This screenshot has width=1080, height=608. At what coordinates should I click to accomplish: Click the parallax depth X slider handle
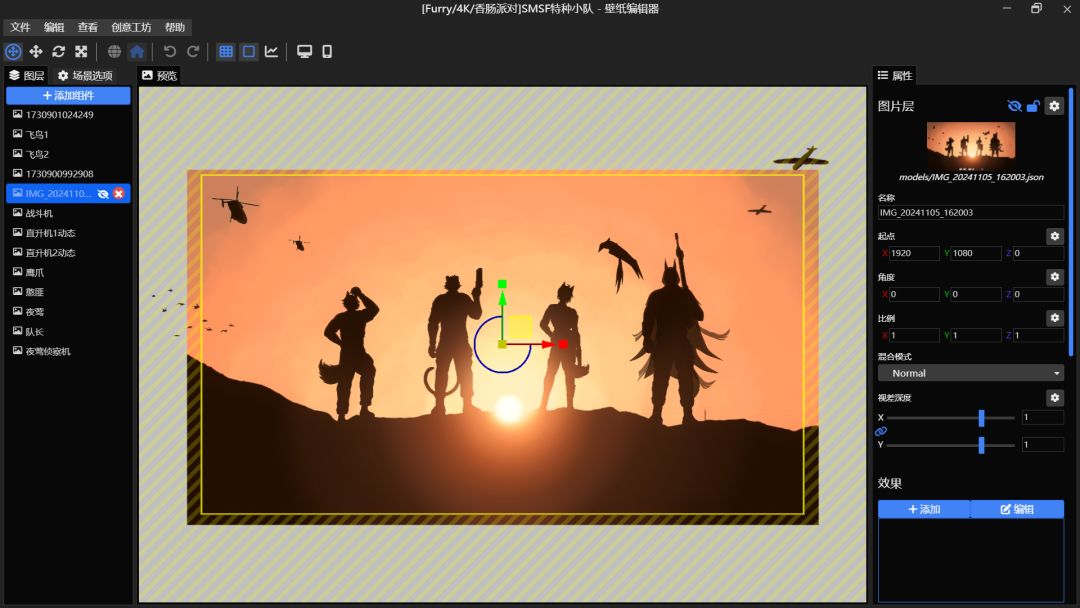tap(981, 417)
